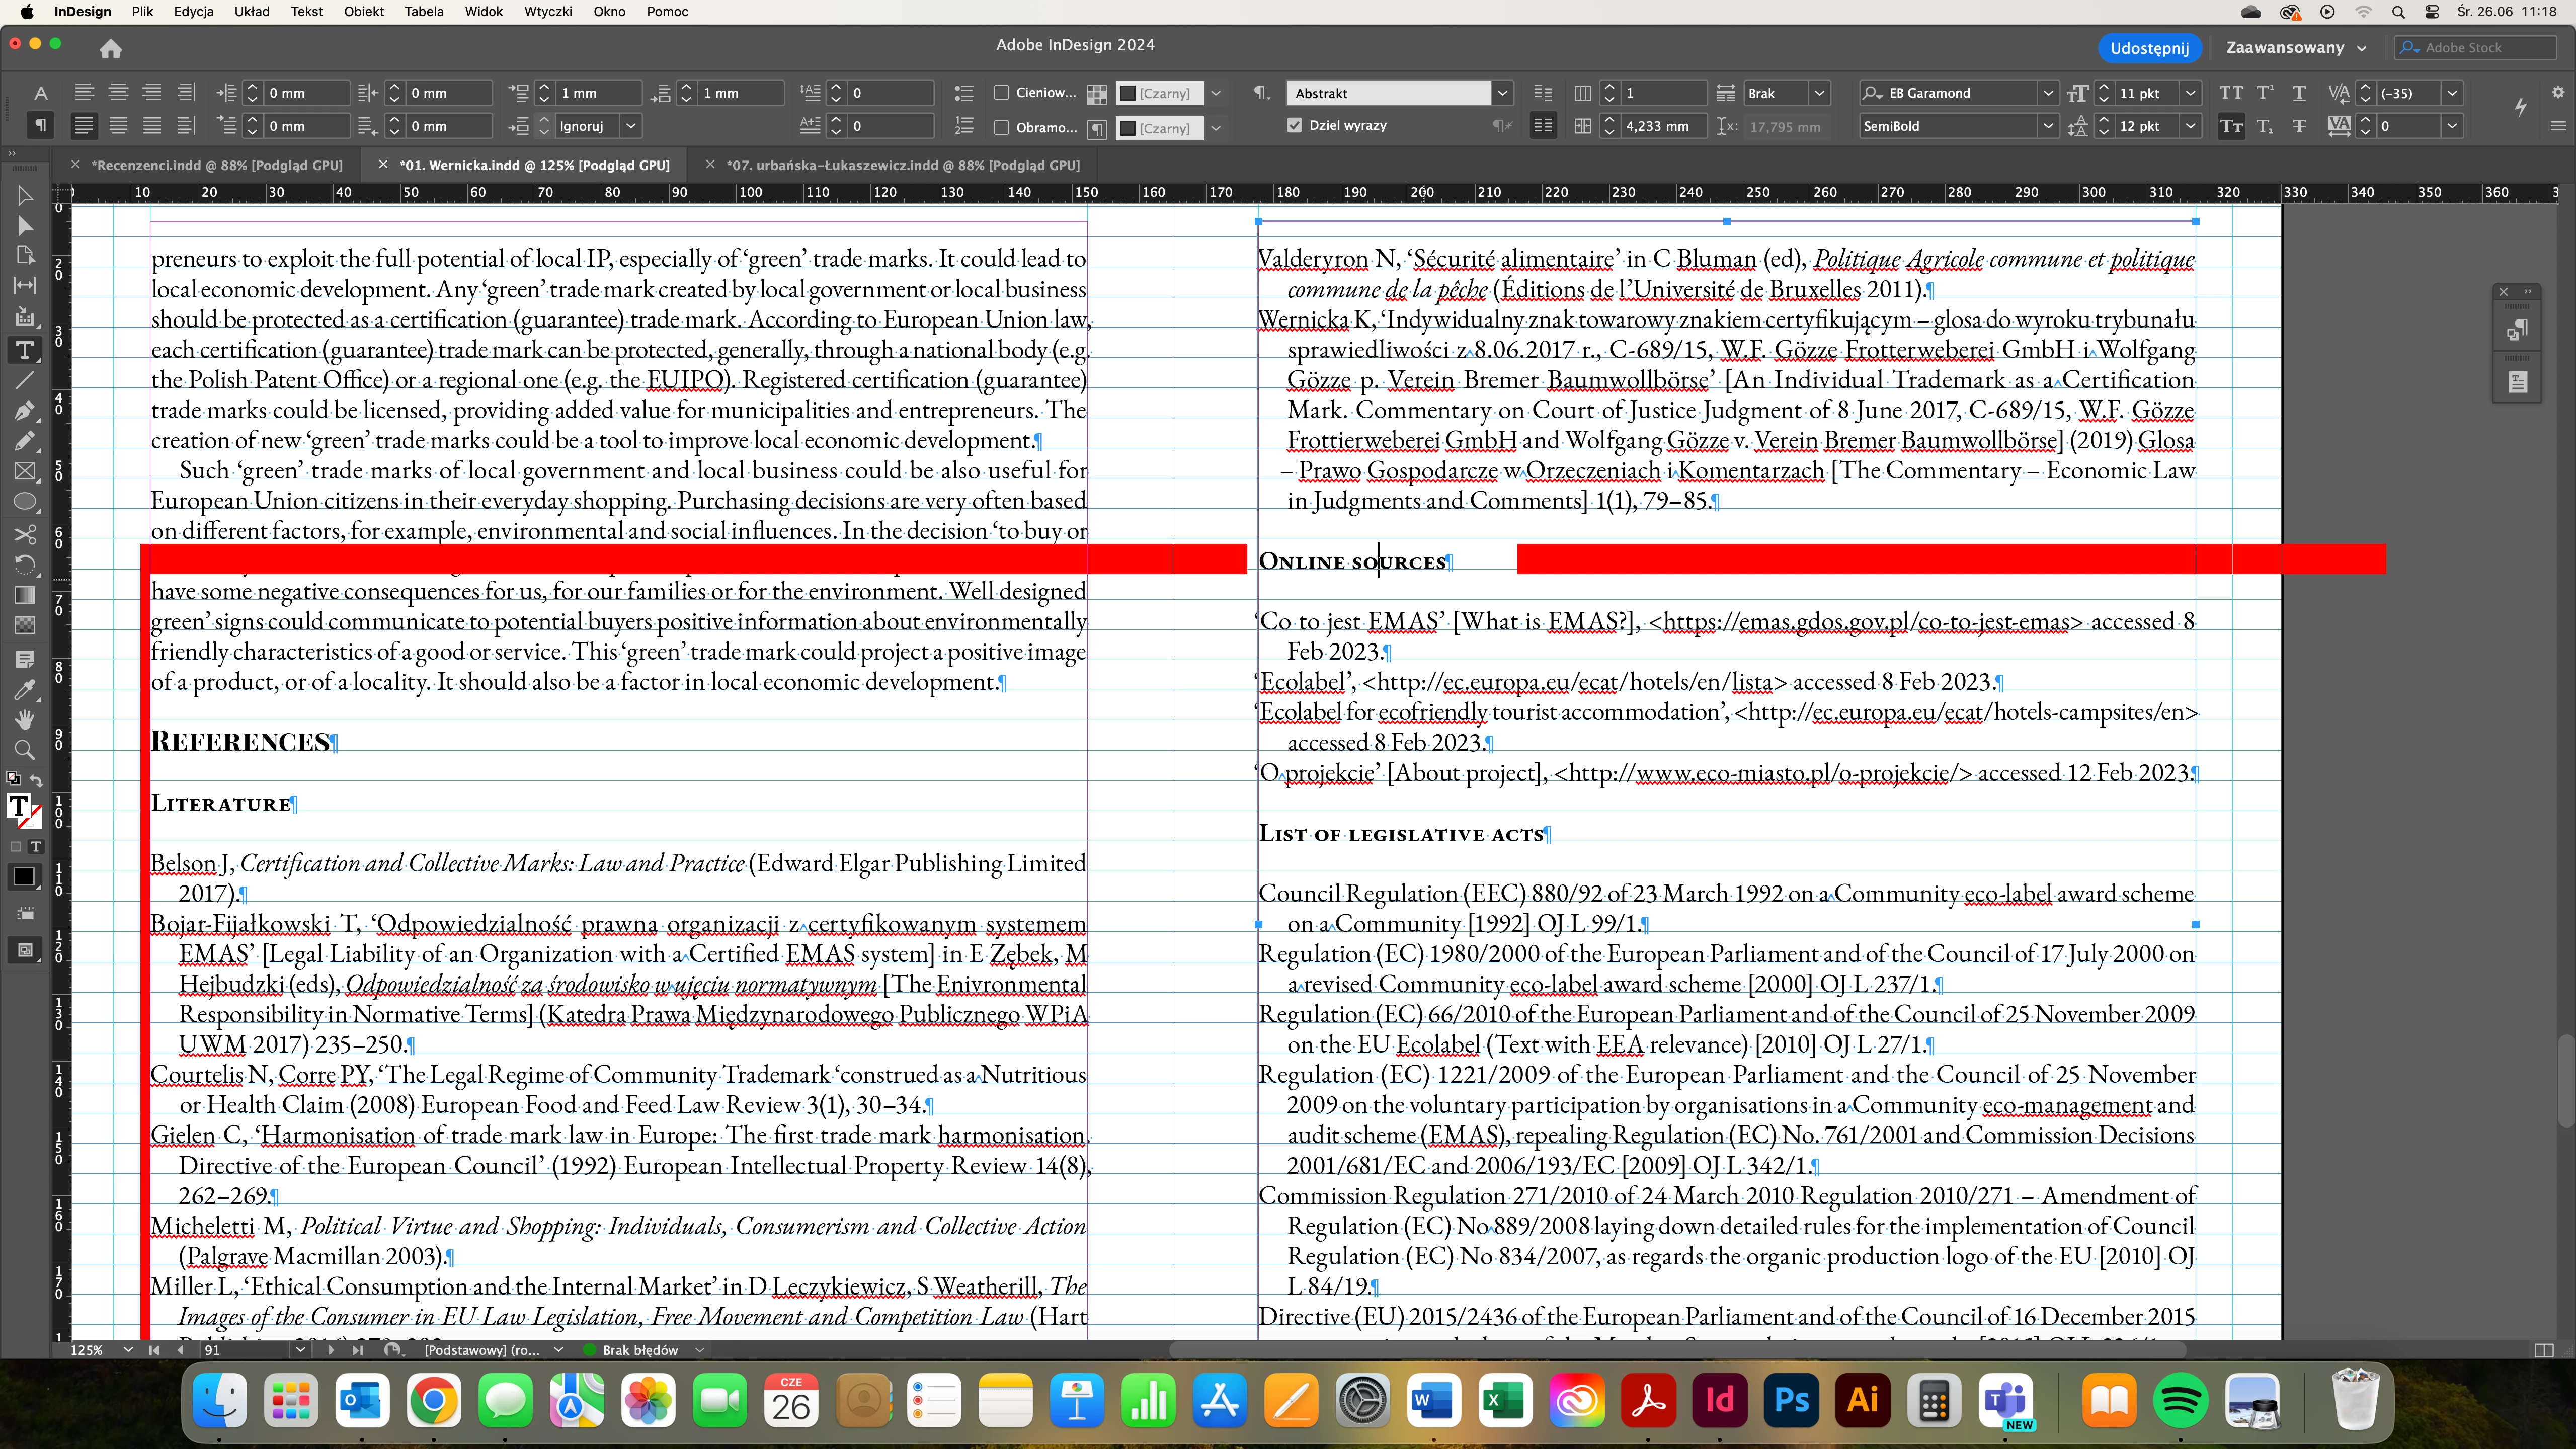Click the black fill color swatch
2576x1449 pixels.
point(23,877)
